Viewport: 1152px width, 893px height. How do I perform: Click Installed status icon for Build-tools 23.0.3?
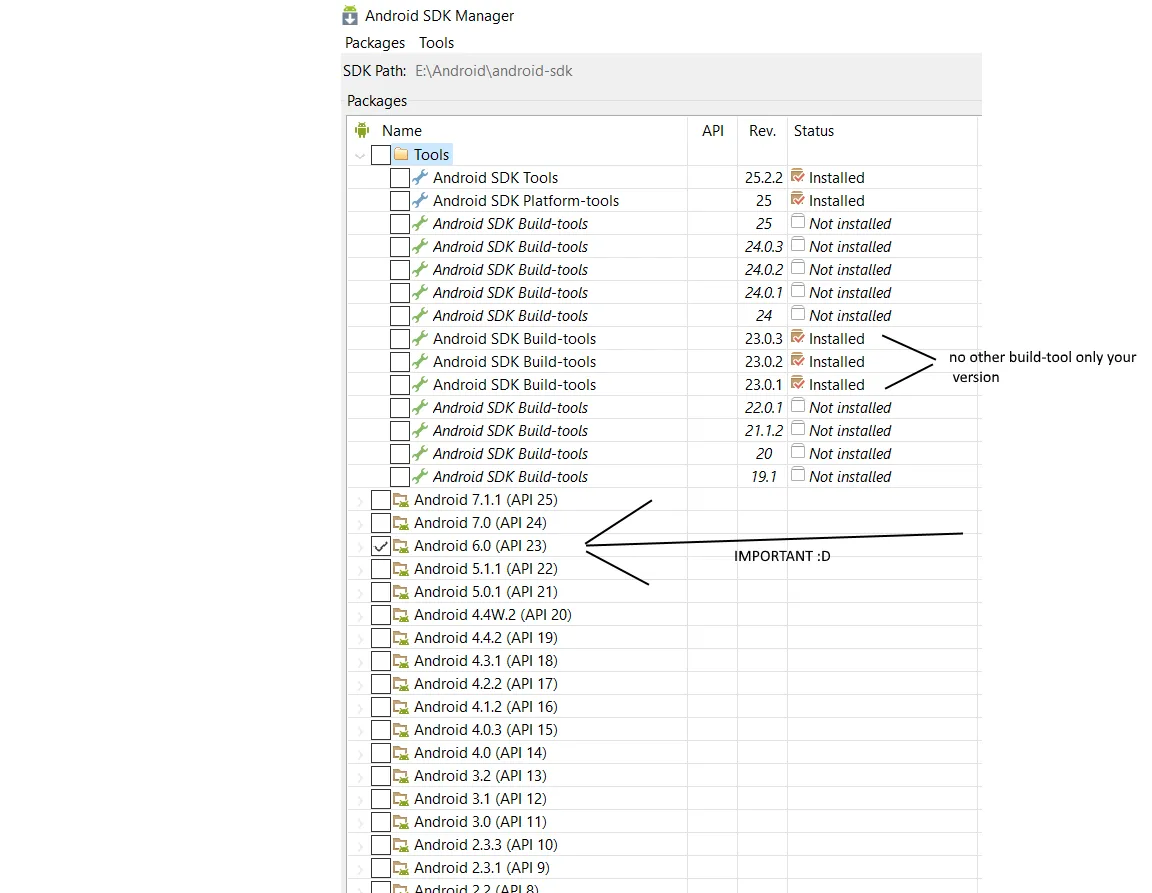(798, 337)
